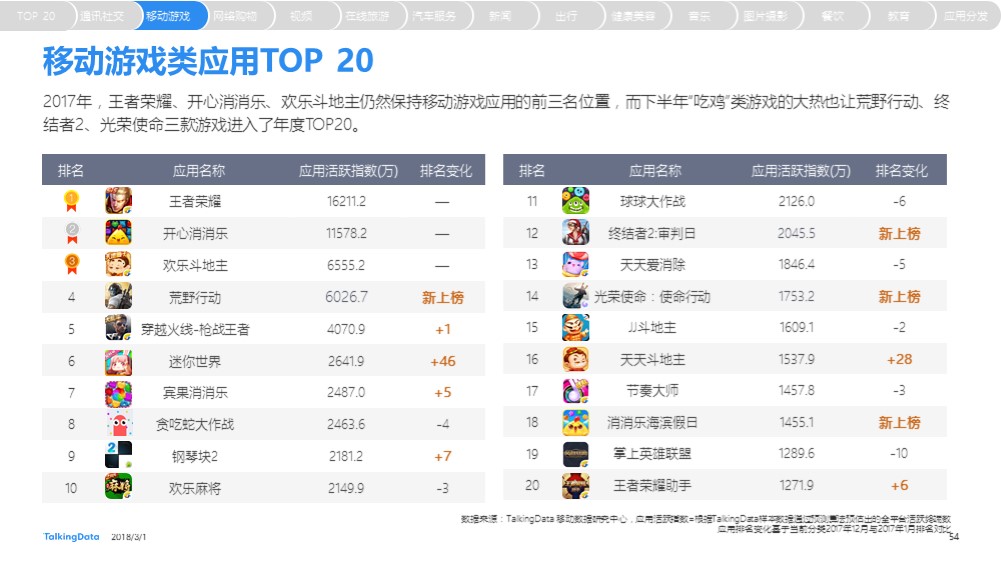Click the bronze rank 3 medal

pos(72,264)
